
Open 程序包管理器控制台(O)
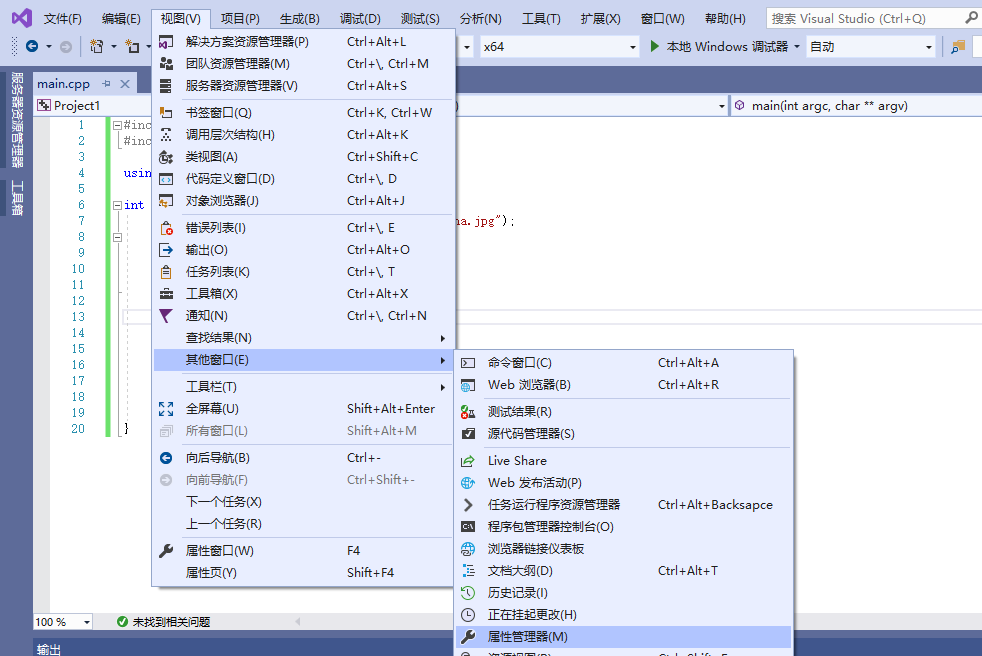pyautogui.click(x=624, y=526)
